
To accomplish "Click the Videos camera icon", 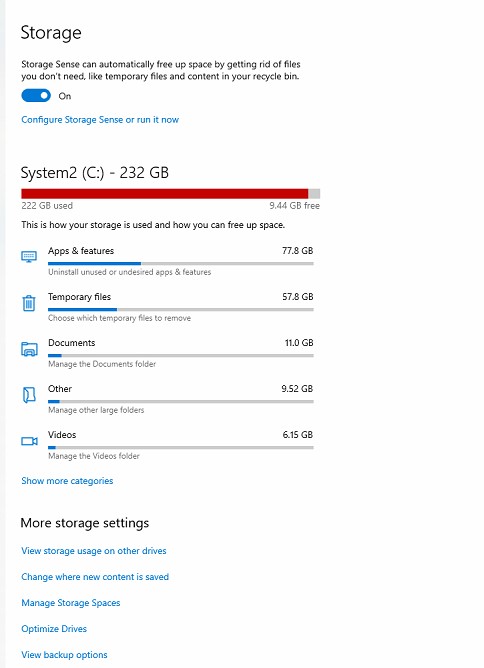I will click(x=29, y=441).
